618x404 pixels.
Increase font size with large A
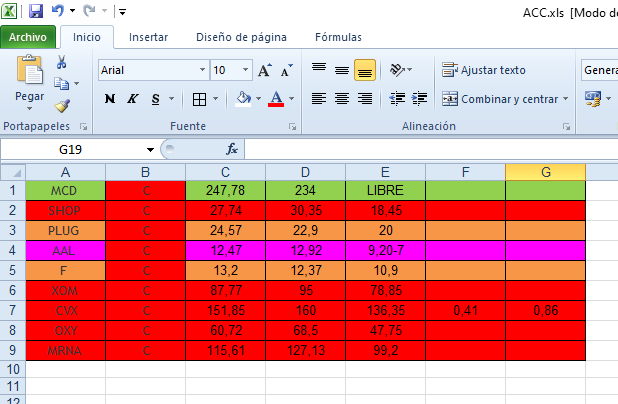point(264,70)
